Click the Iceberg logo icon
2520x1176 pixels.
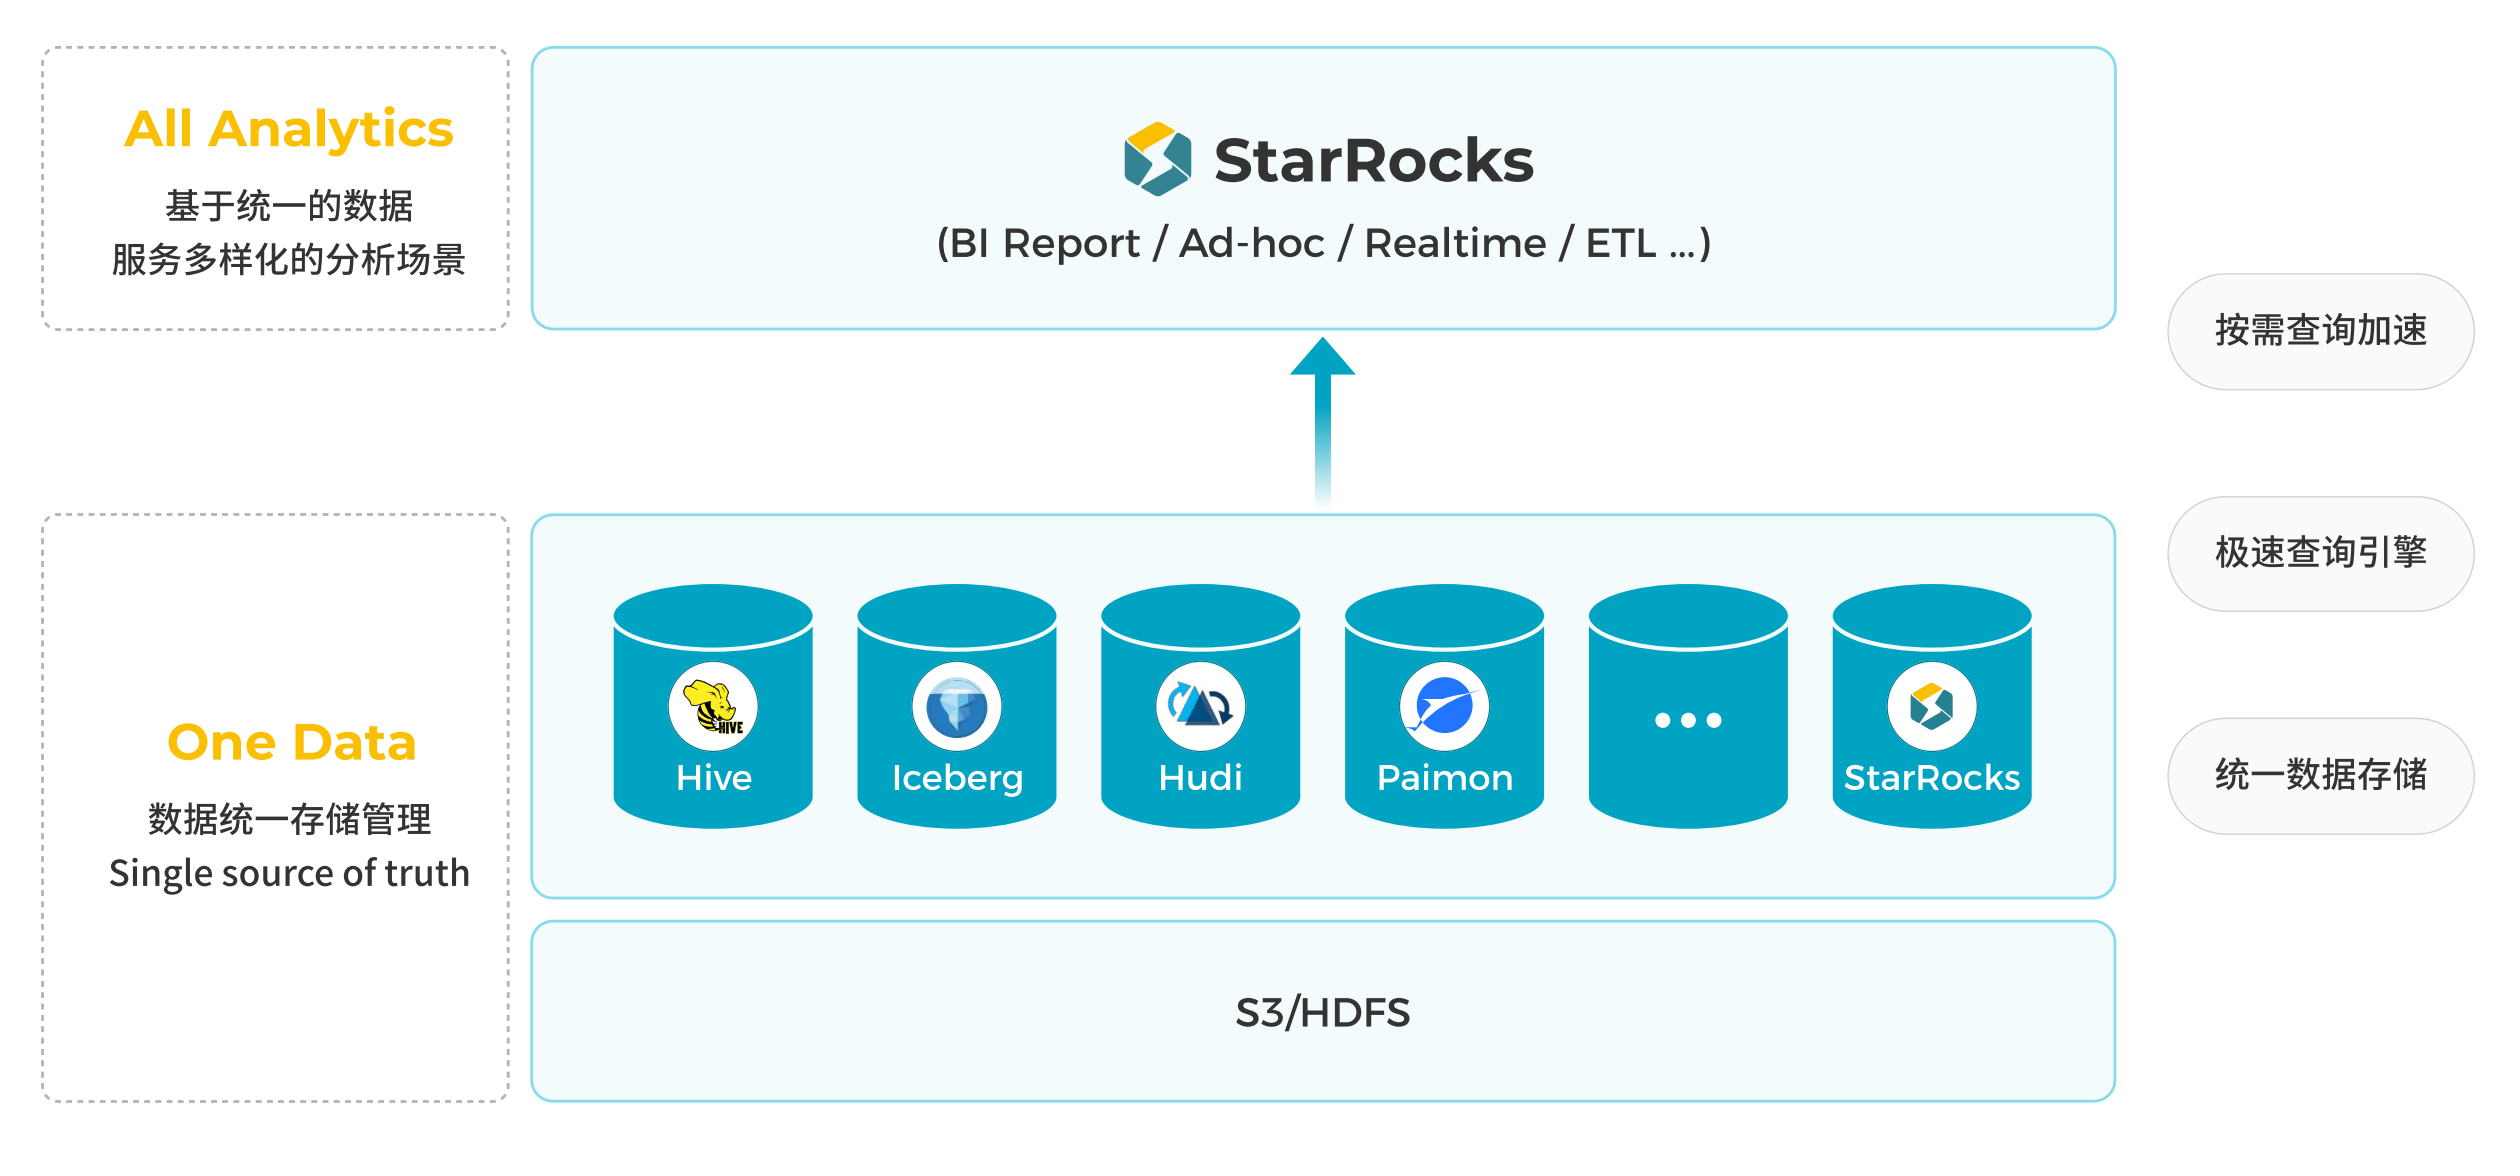click(x=957, y=707)
